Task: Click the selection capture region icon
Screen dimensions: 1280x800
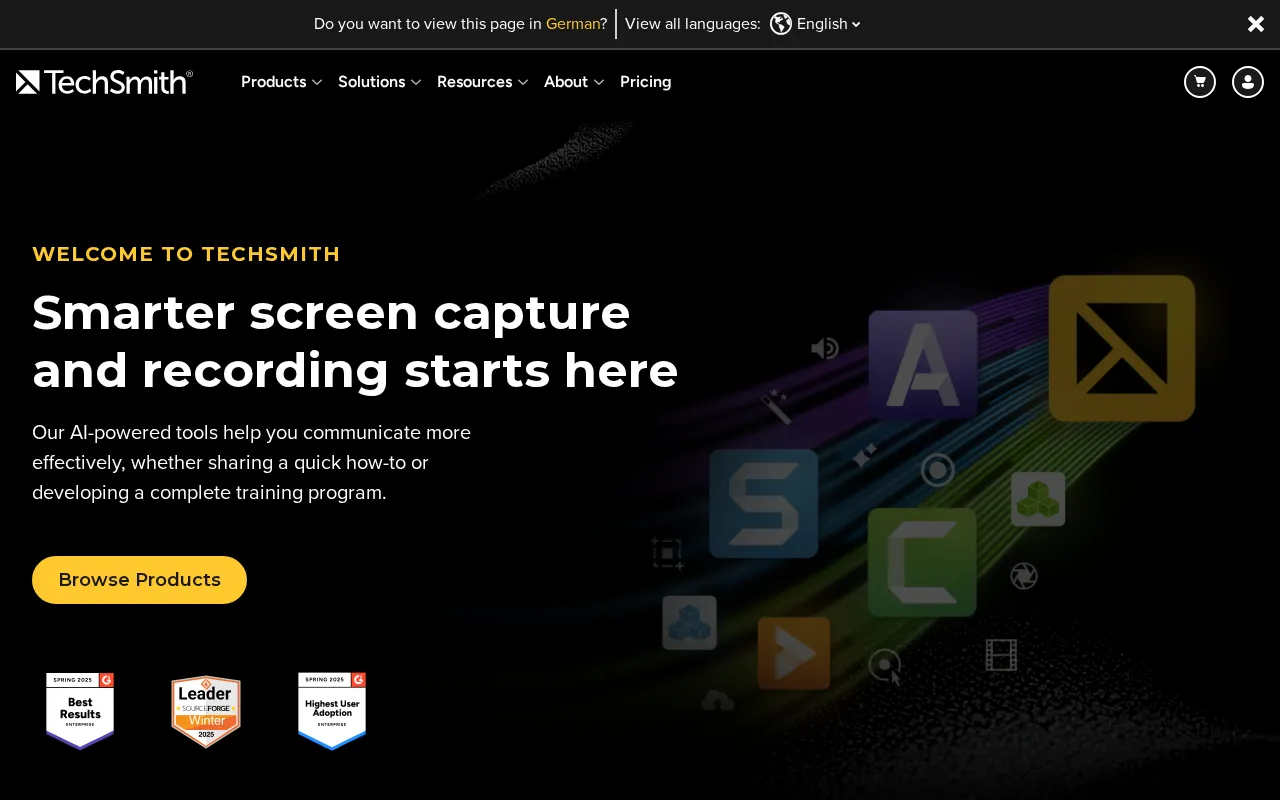Action: (667, 553)
